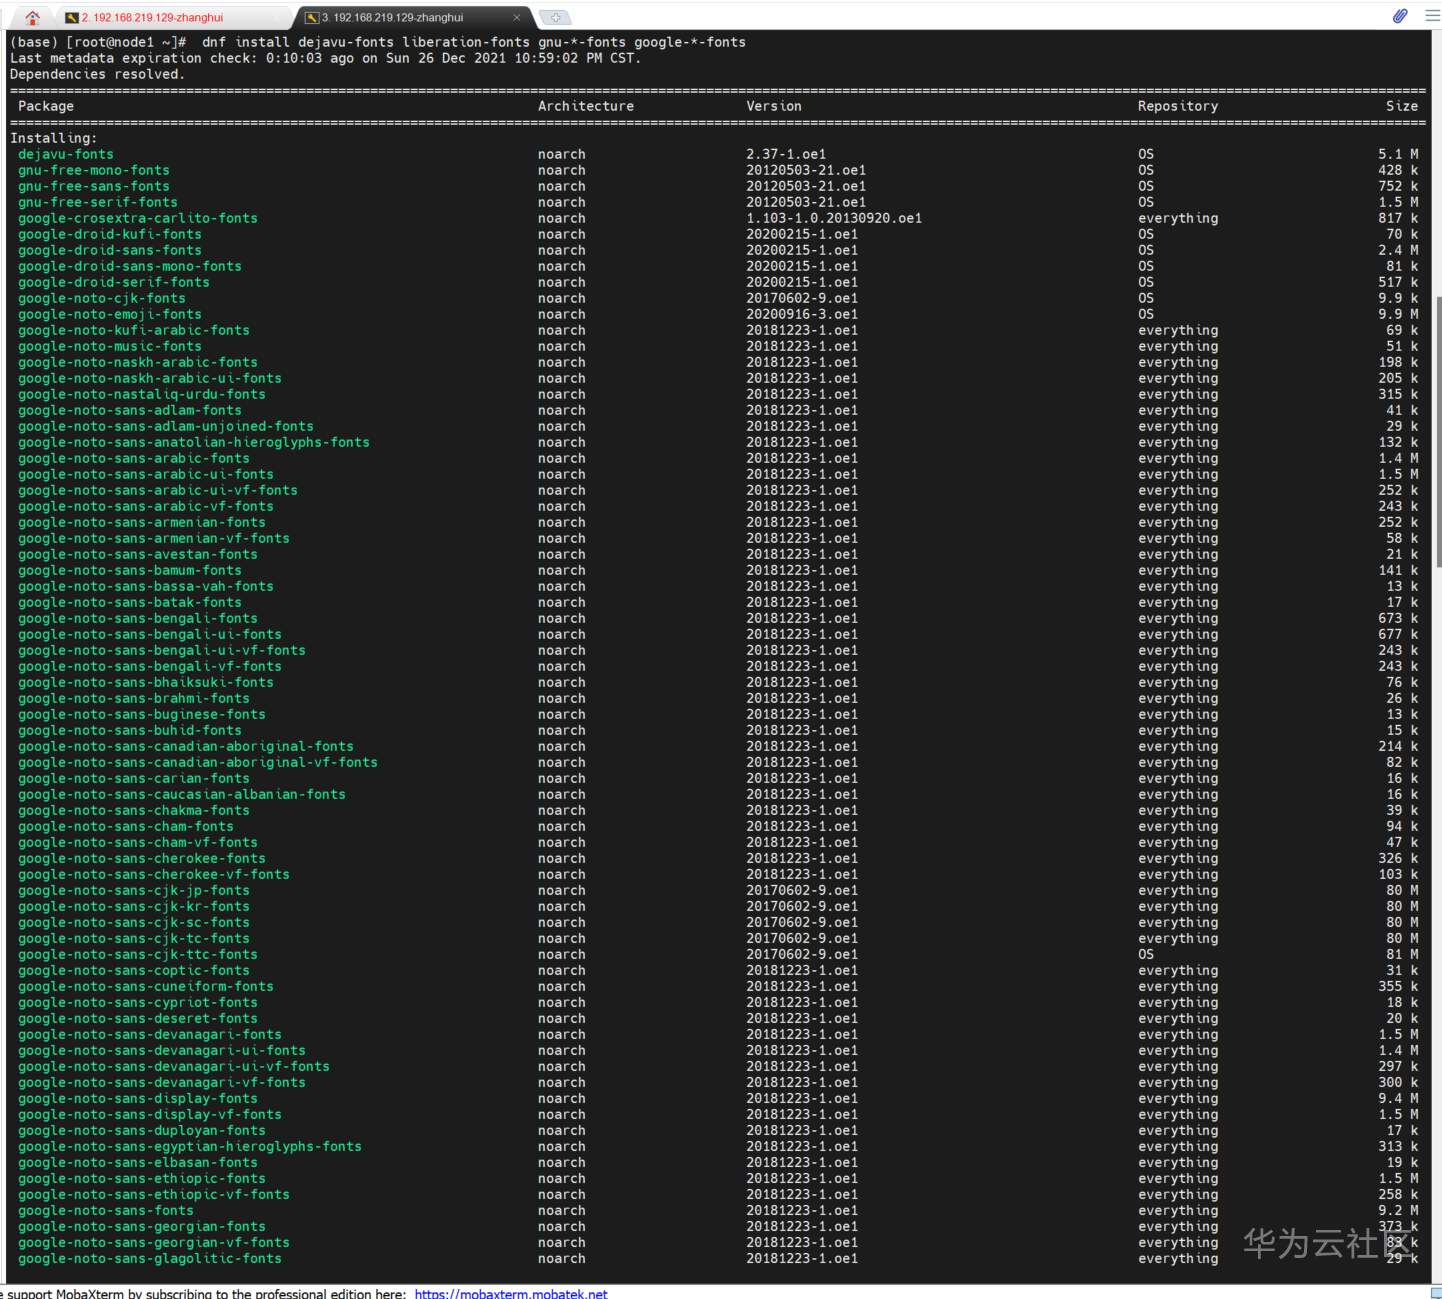Image resolution: width=1442 pixels, height=1299 pixels.
Task: Click google-noto-cjk-fonts package name
Action: pos(102,298)
